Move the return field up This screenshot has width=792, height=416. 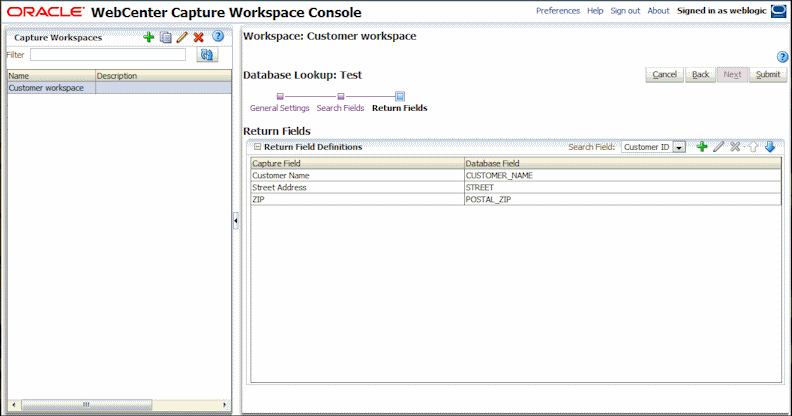tap(753, 147)
